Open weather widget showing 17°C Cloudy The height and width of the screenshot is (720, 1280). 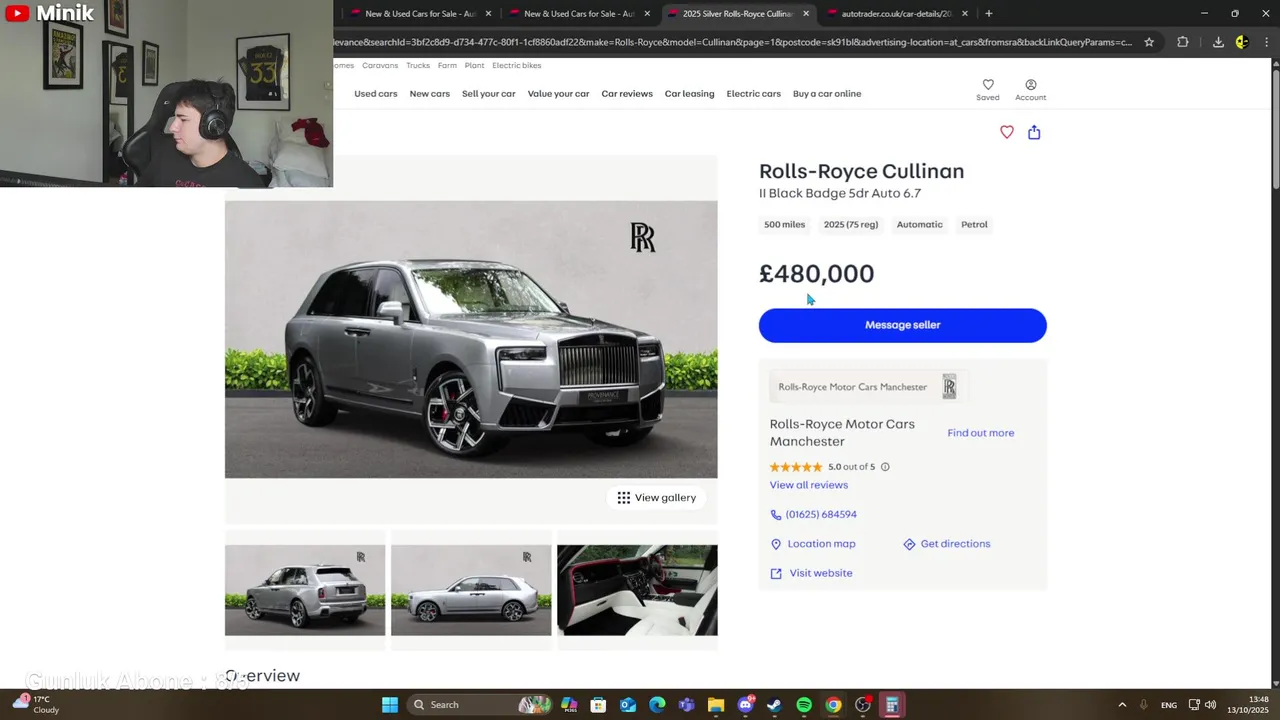coord(36,705)
